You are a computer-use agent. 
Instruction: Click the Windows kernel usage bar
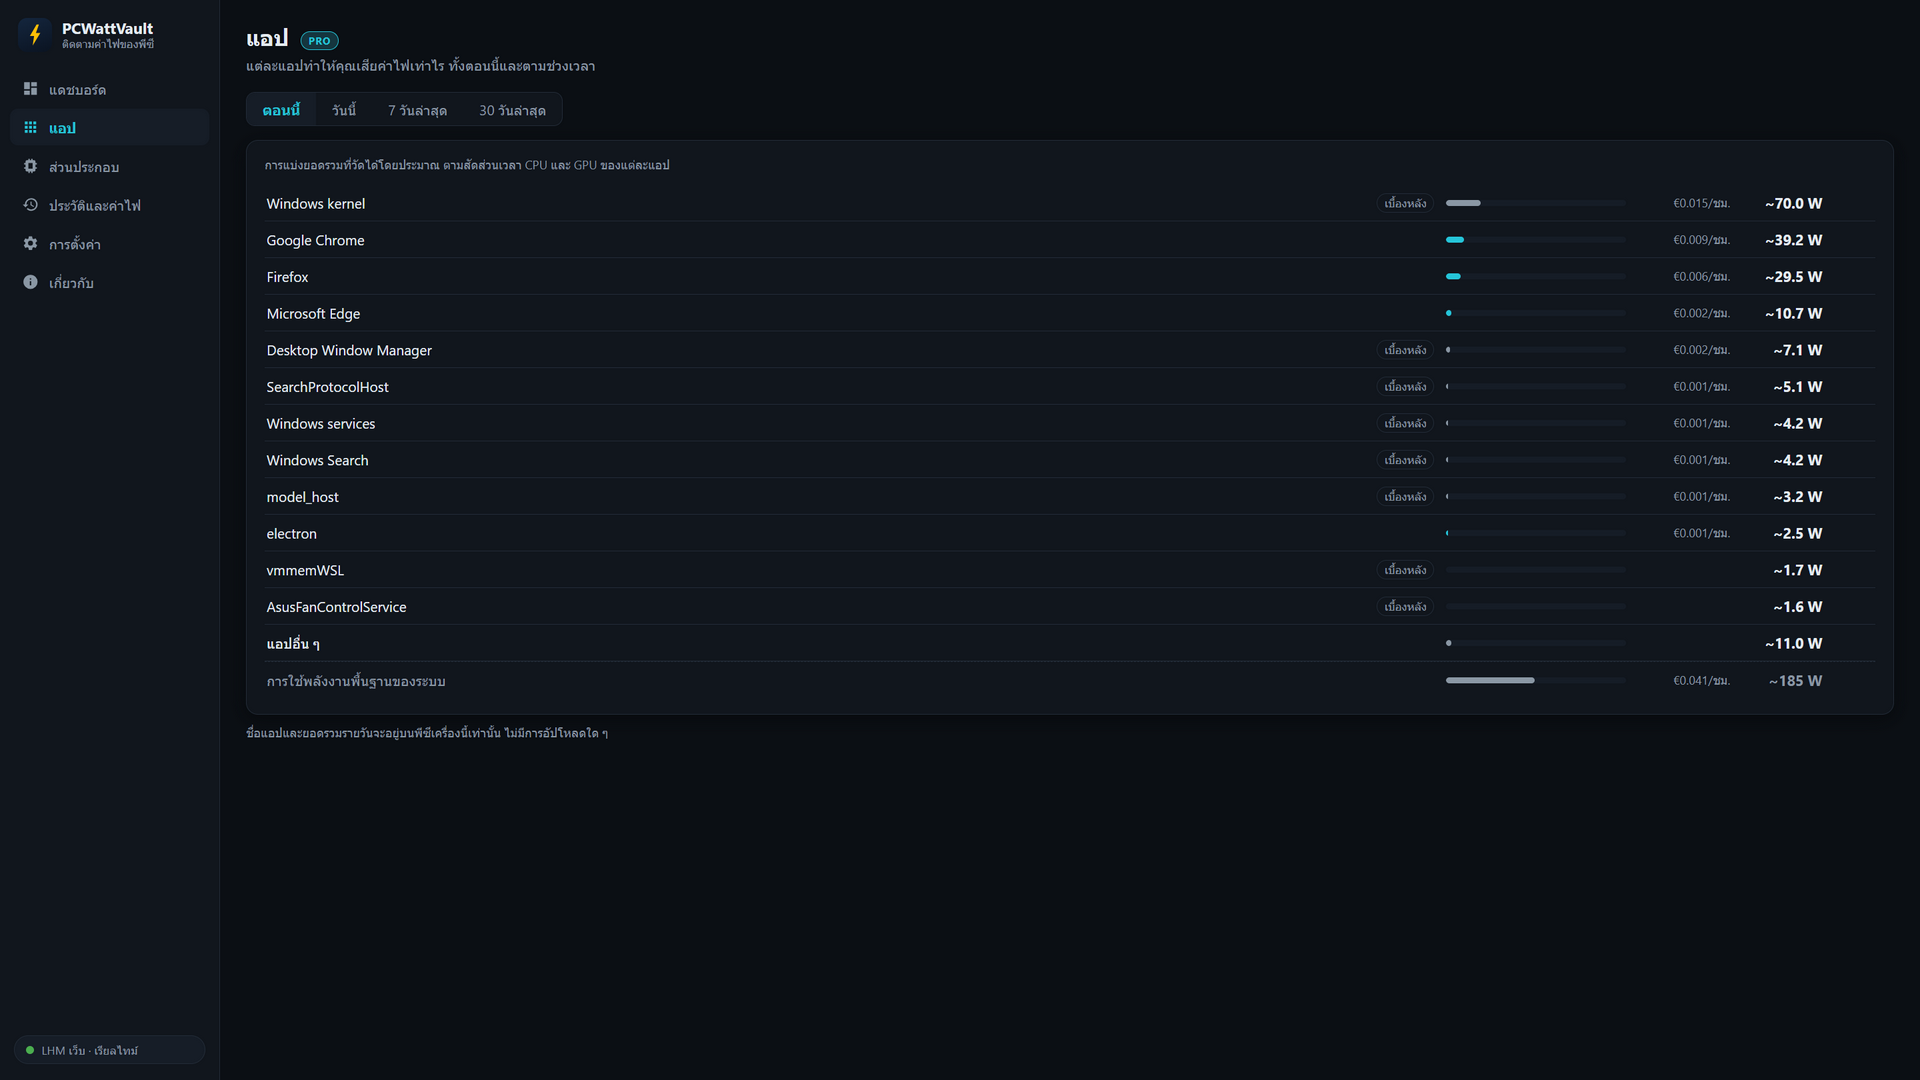[1535, 203]
